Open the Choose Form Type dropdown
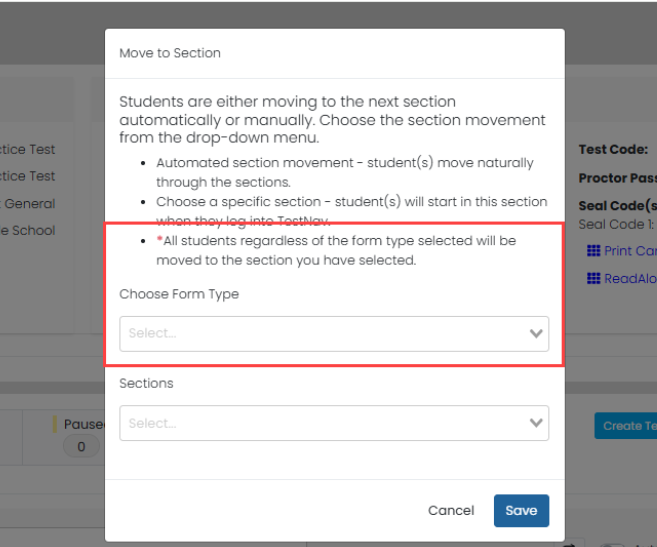The image size is (657, 547). tap(334, 334)
